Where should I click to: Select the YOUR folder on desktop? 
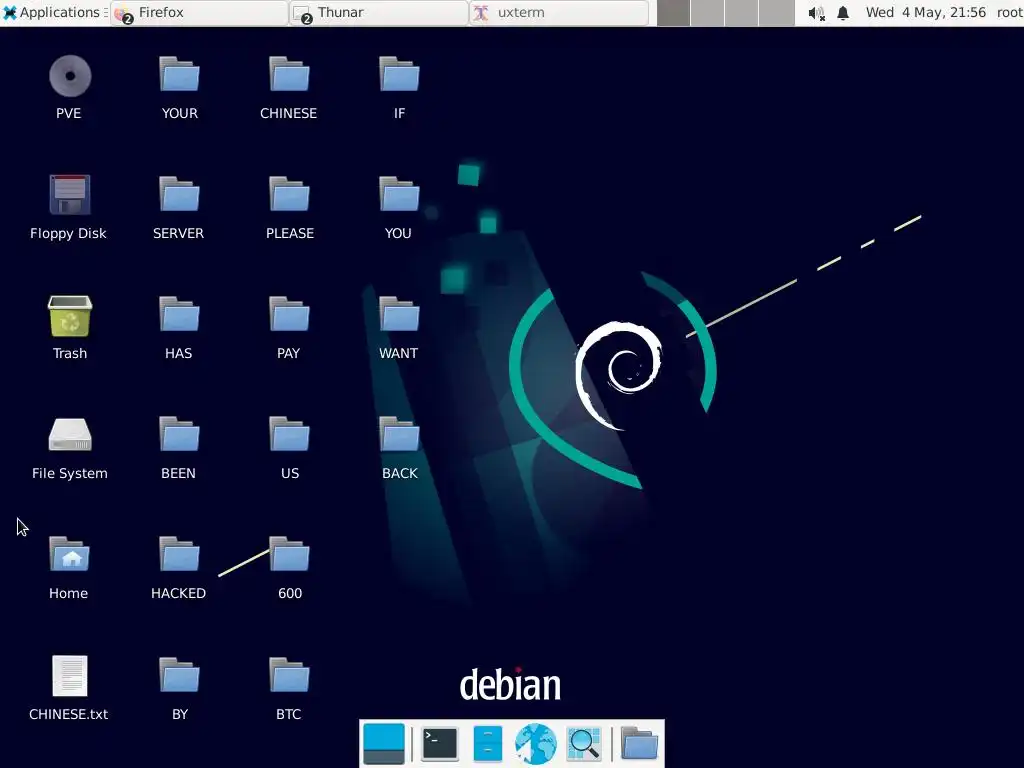point(179,74)
